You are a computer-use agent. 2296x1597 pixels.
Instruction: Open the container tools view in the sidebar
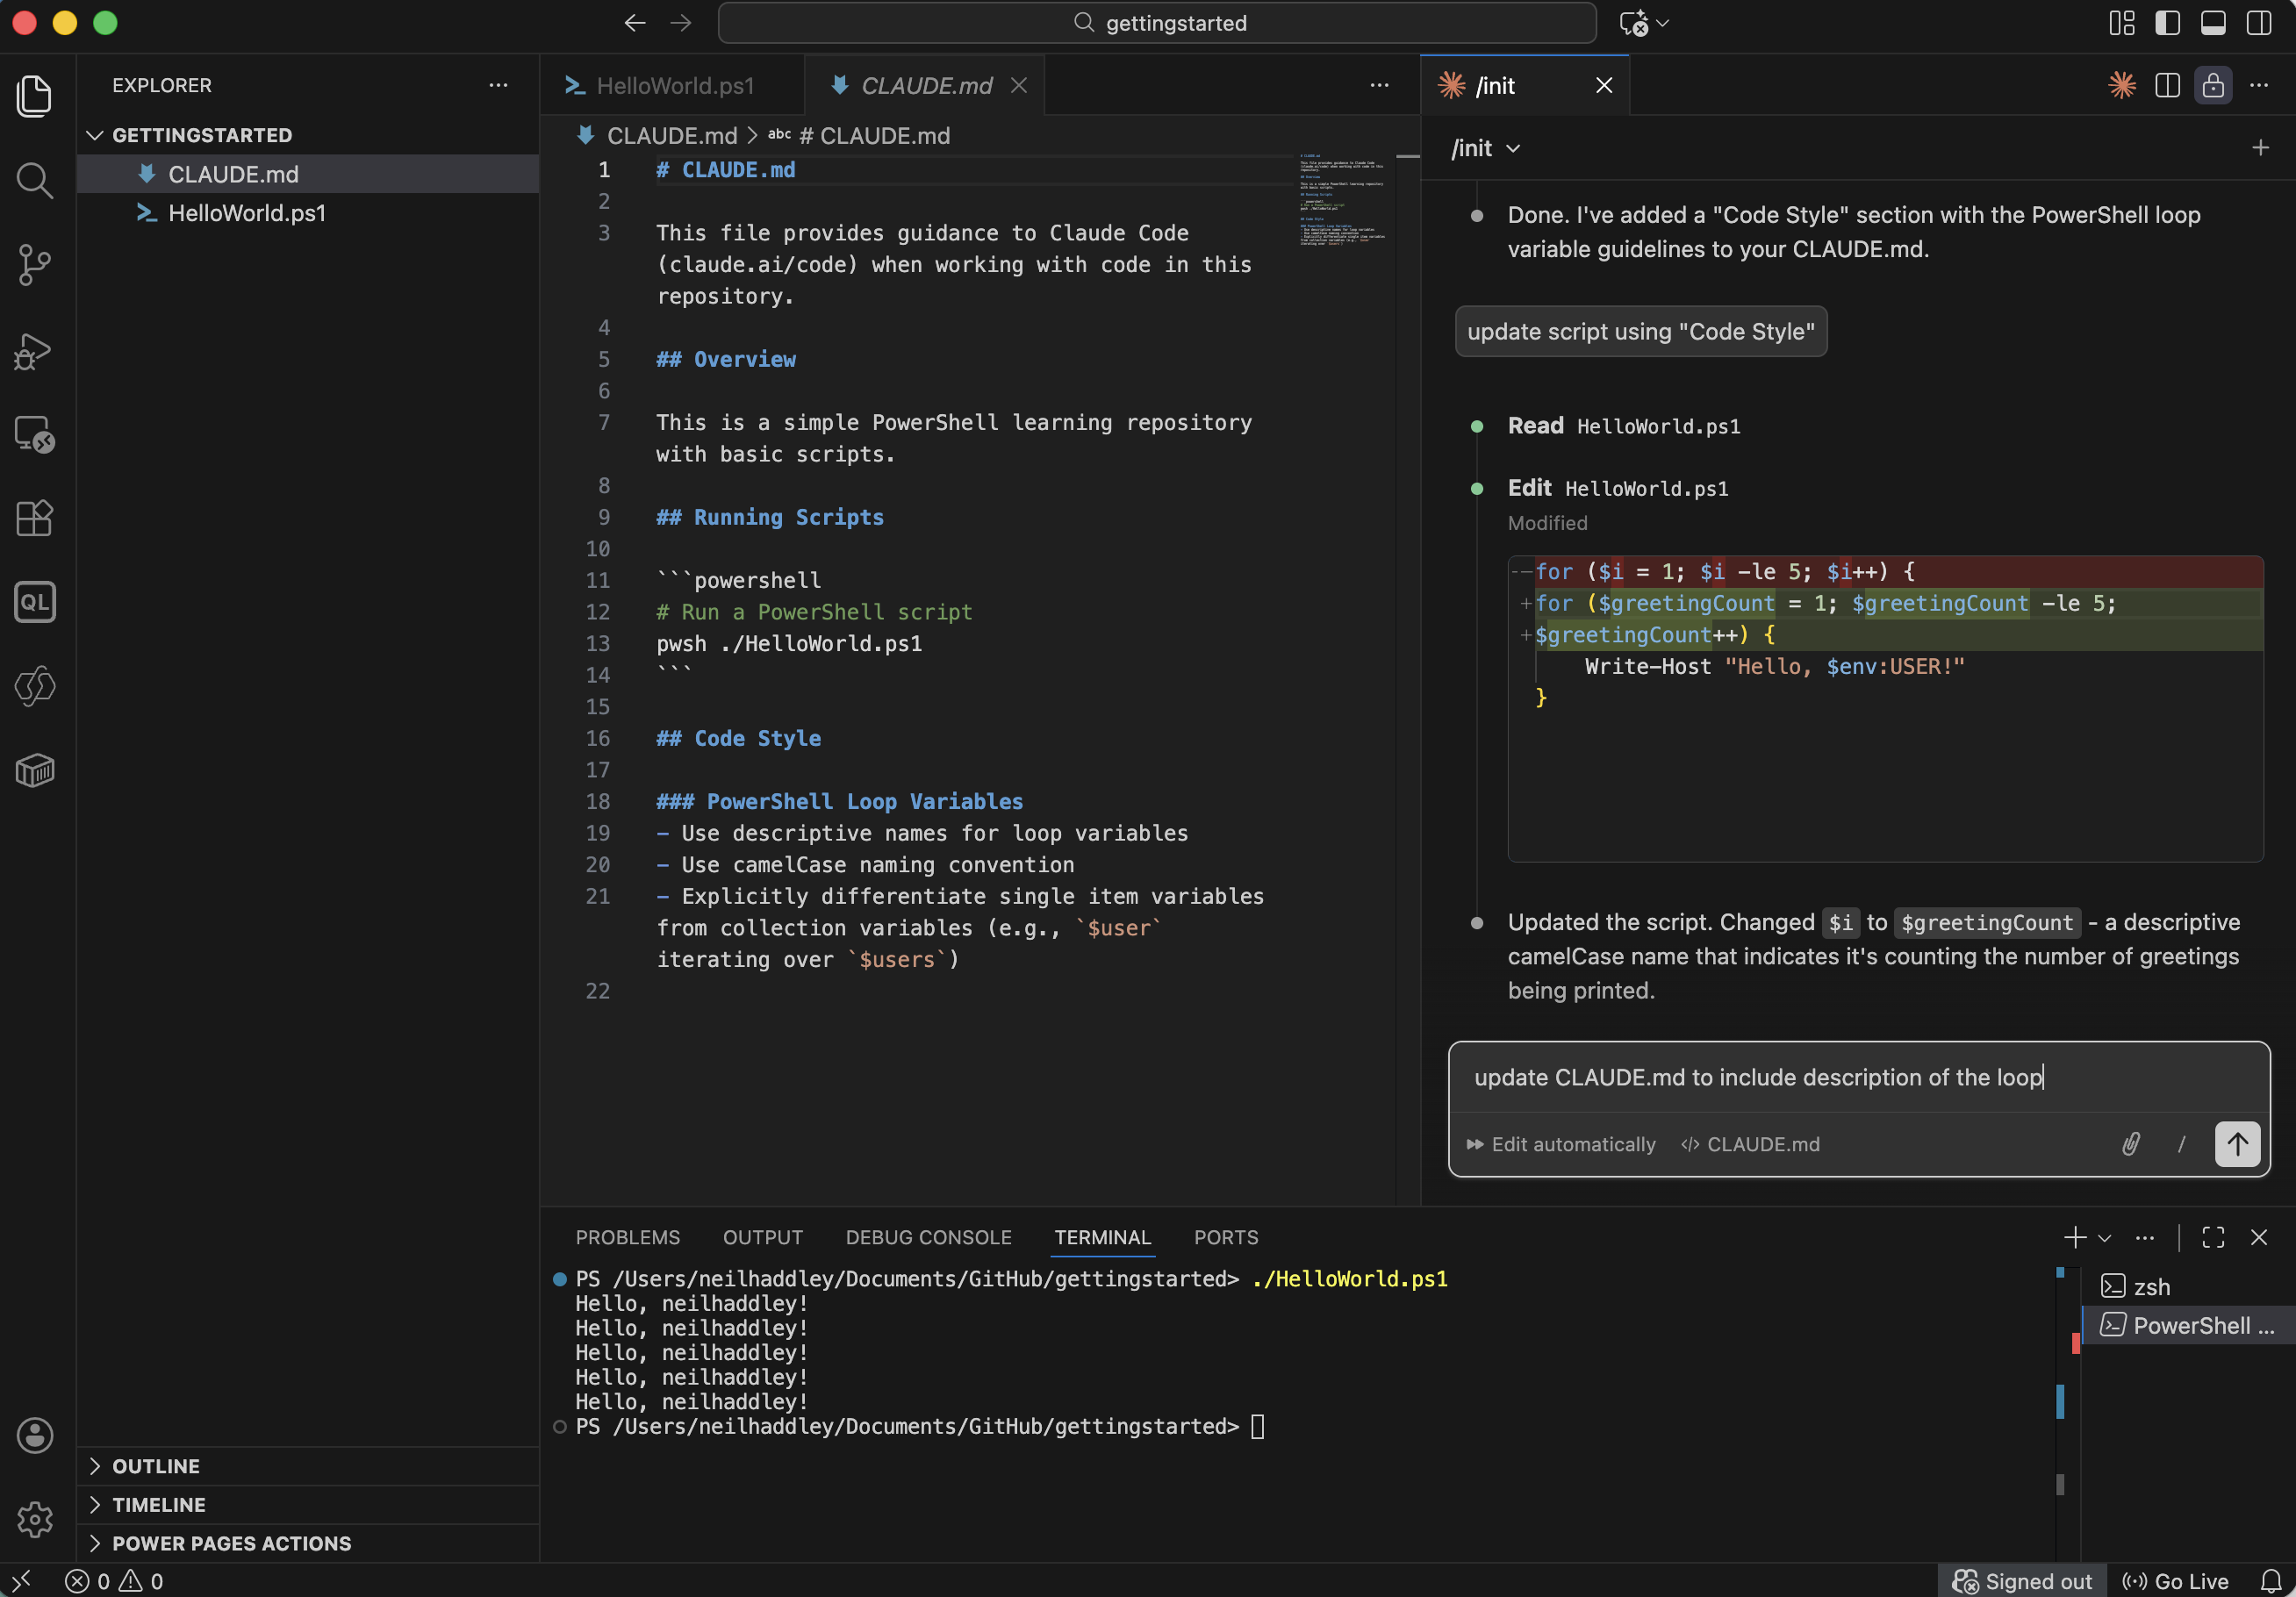[34, 770]
